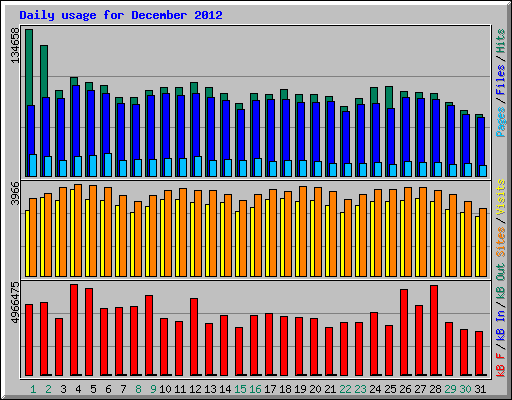Image resolution: width=512 pixels, height=400 pixels.
Task: Click the cyan pages bar for day 1
Action: point(33,165)
